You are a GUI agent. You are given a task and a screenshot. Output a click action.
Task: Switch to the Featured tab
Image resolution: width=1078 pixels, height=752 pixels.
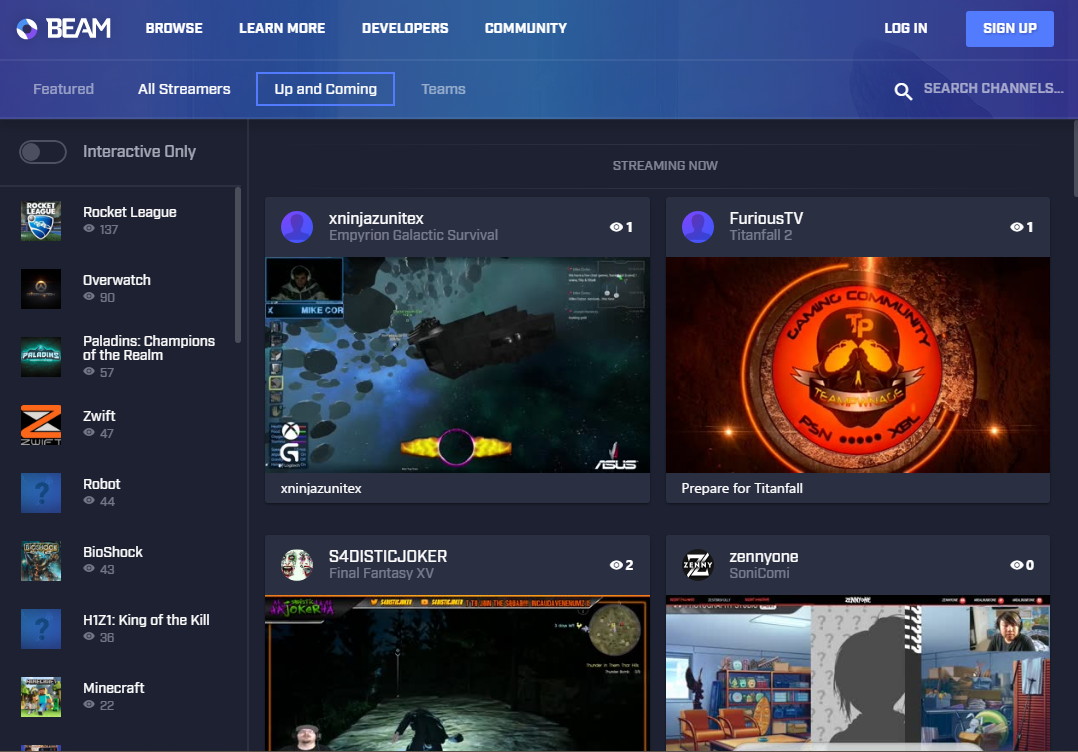63,89
